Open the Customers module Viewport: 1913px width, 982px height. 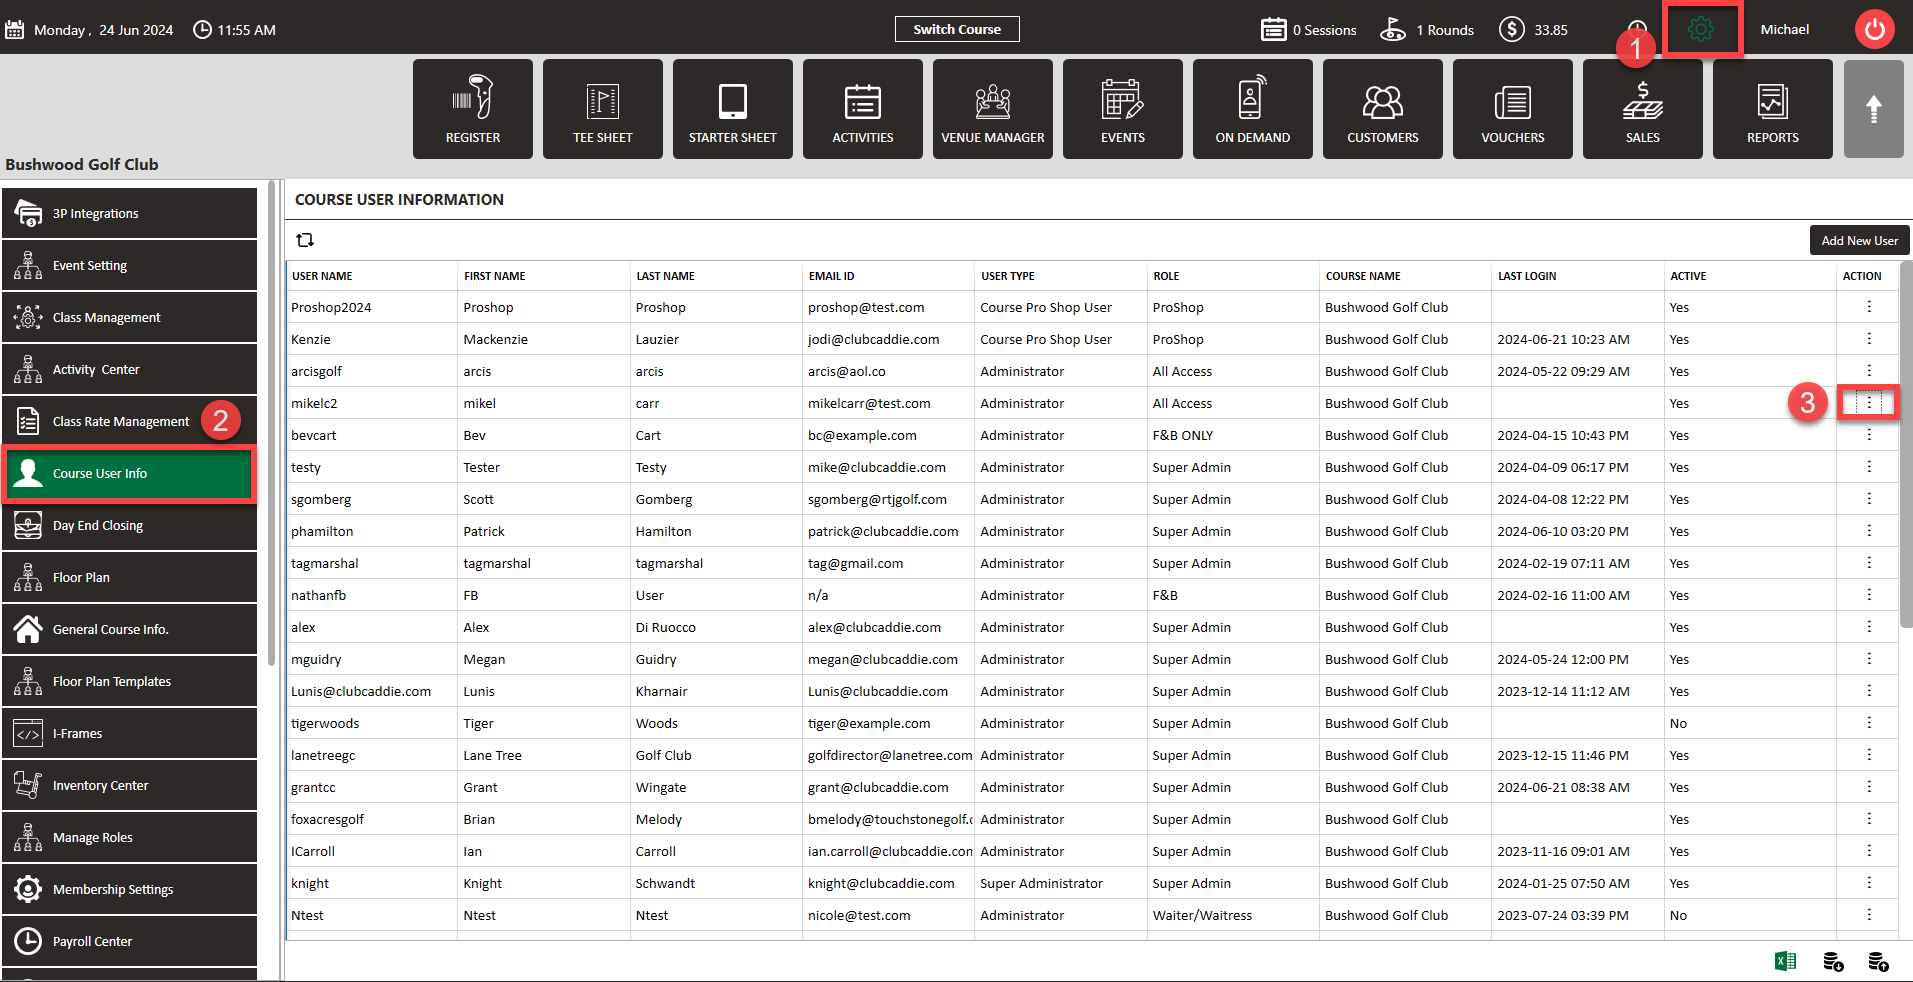pyautogui.click(x=1383, y=109)
